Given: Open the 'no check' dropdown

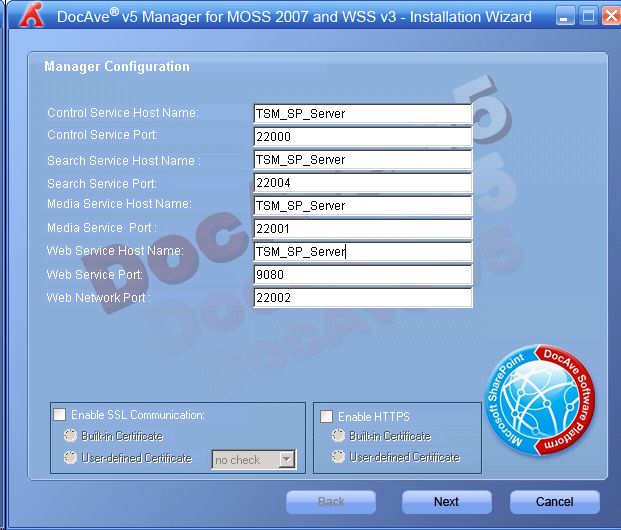Looking at the screenshot, I should 287,460.
